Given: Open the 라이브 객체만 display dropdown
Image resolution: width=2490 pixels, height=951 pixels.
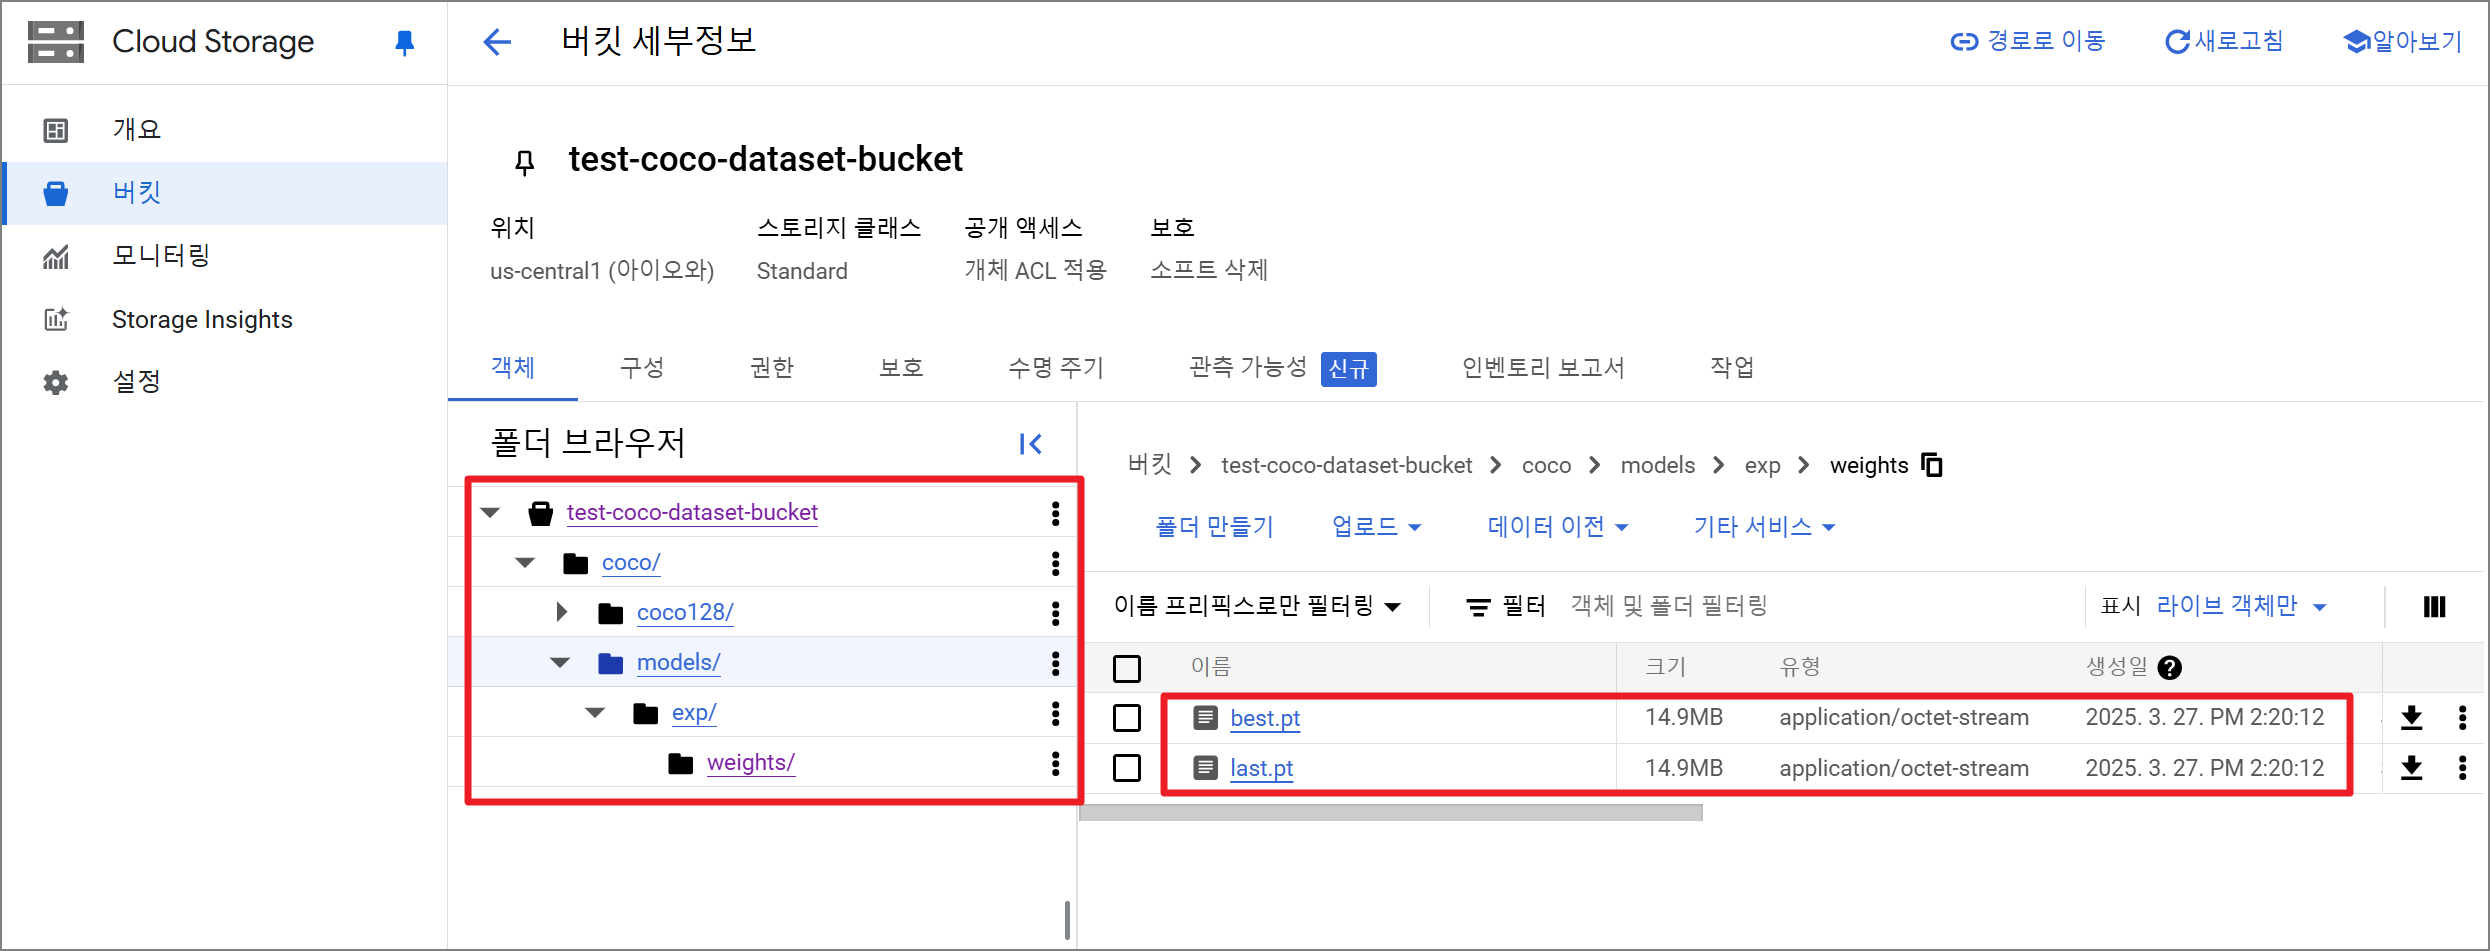Looking at the screenshot, I should click(2241, 607).
